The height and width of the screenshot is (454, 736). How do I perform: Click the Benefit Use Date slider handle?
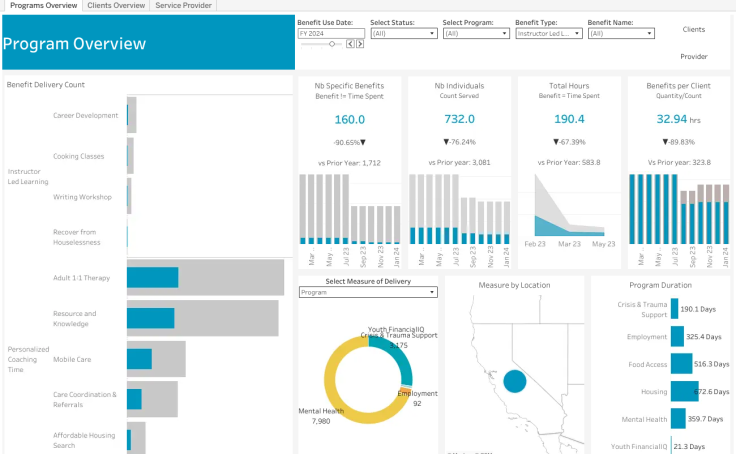[x=332, y=44]
